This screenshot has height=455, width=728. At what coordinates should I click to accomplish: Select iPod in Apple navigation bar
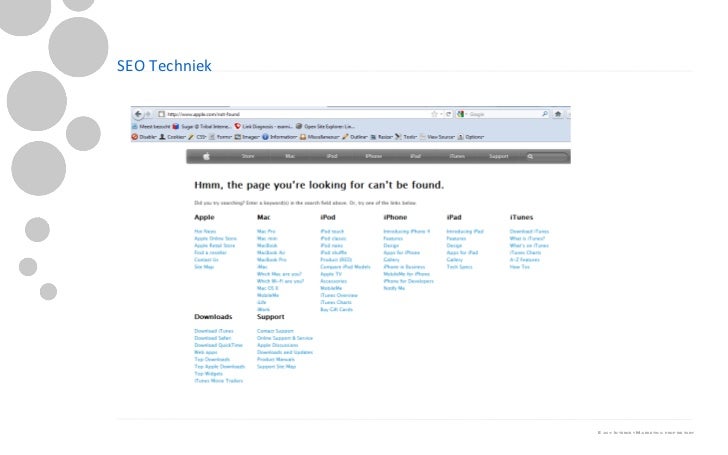click(x=332, y=156)
